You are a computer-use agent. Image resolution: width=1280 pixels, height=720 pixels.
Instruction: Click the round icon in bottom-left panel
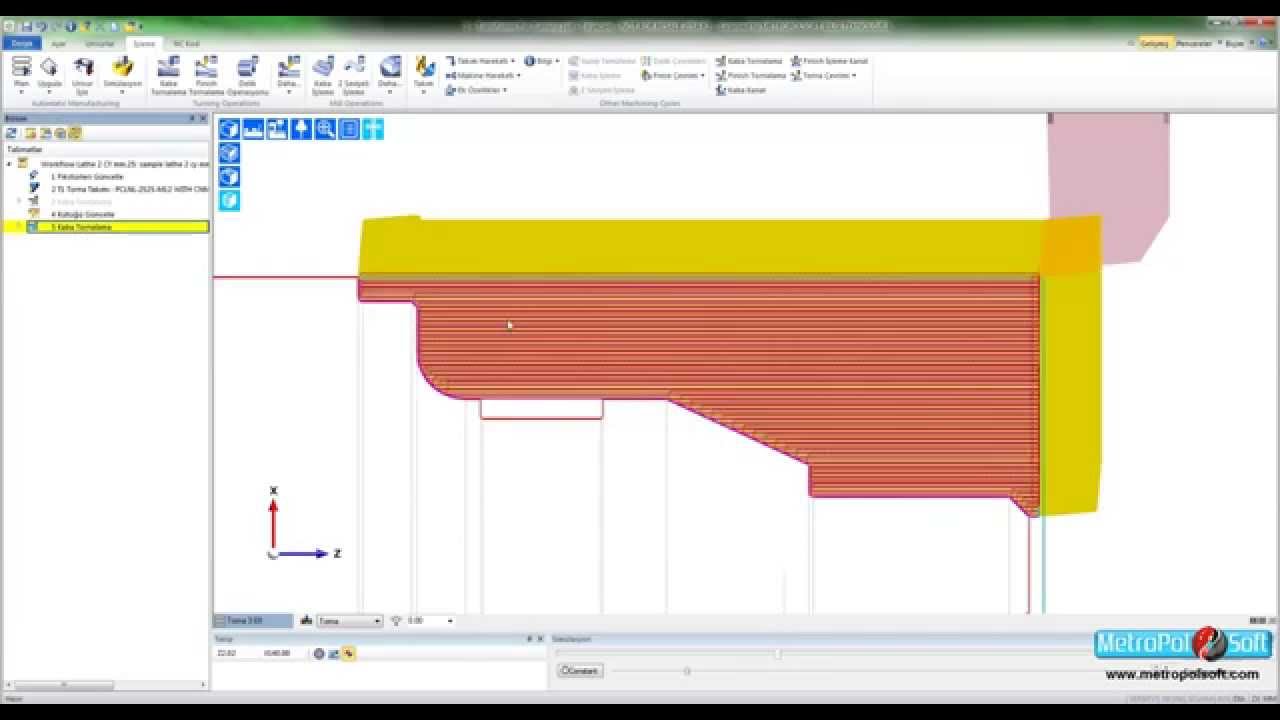(319, 653)
